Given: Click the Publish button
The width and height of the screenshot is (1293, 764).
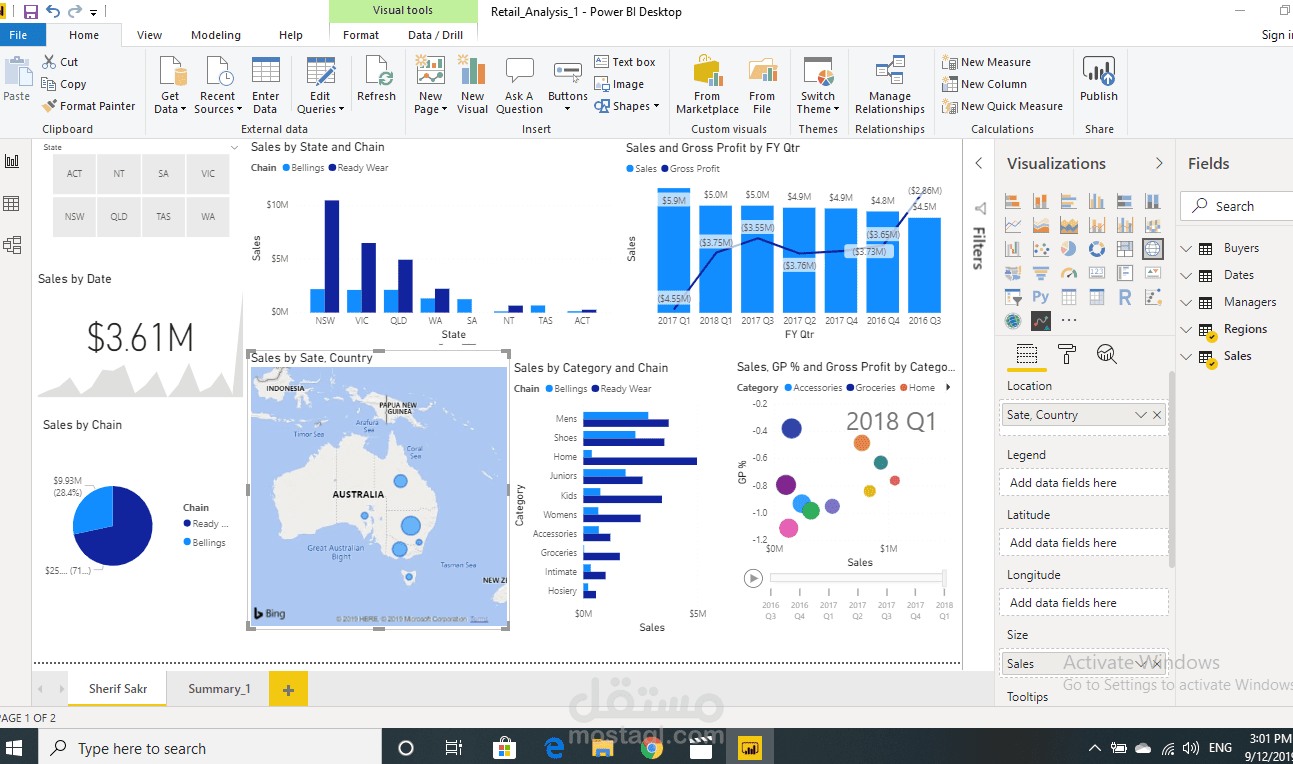Looking at the screenshot, I should tap(1099, 80).
